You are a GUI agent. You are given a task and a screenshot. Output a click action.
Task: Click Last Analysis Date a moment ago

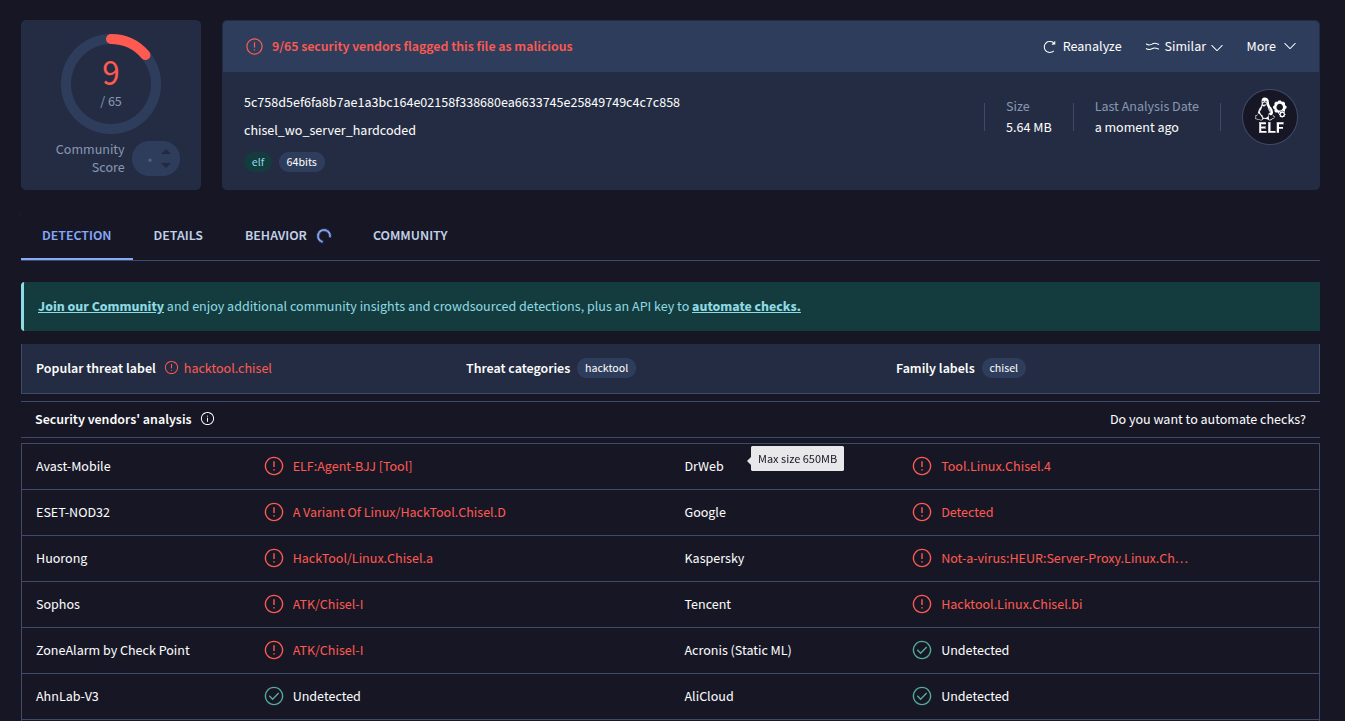(1137, 128)
